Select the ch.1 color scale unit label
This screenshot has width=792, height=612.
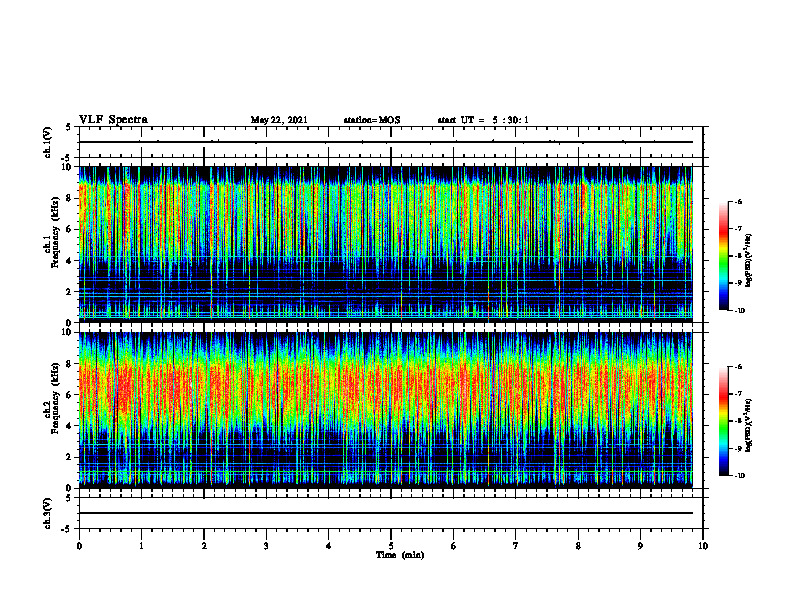tap(749, 260)
